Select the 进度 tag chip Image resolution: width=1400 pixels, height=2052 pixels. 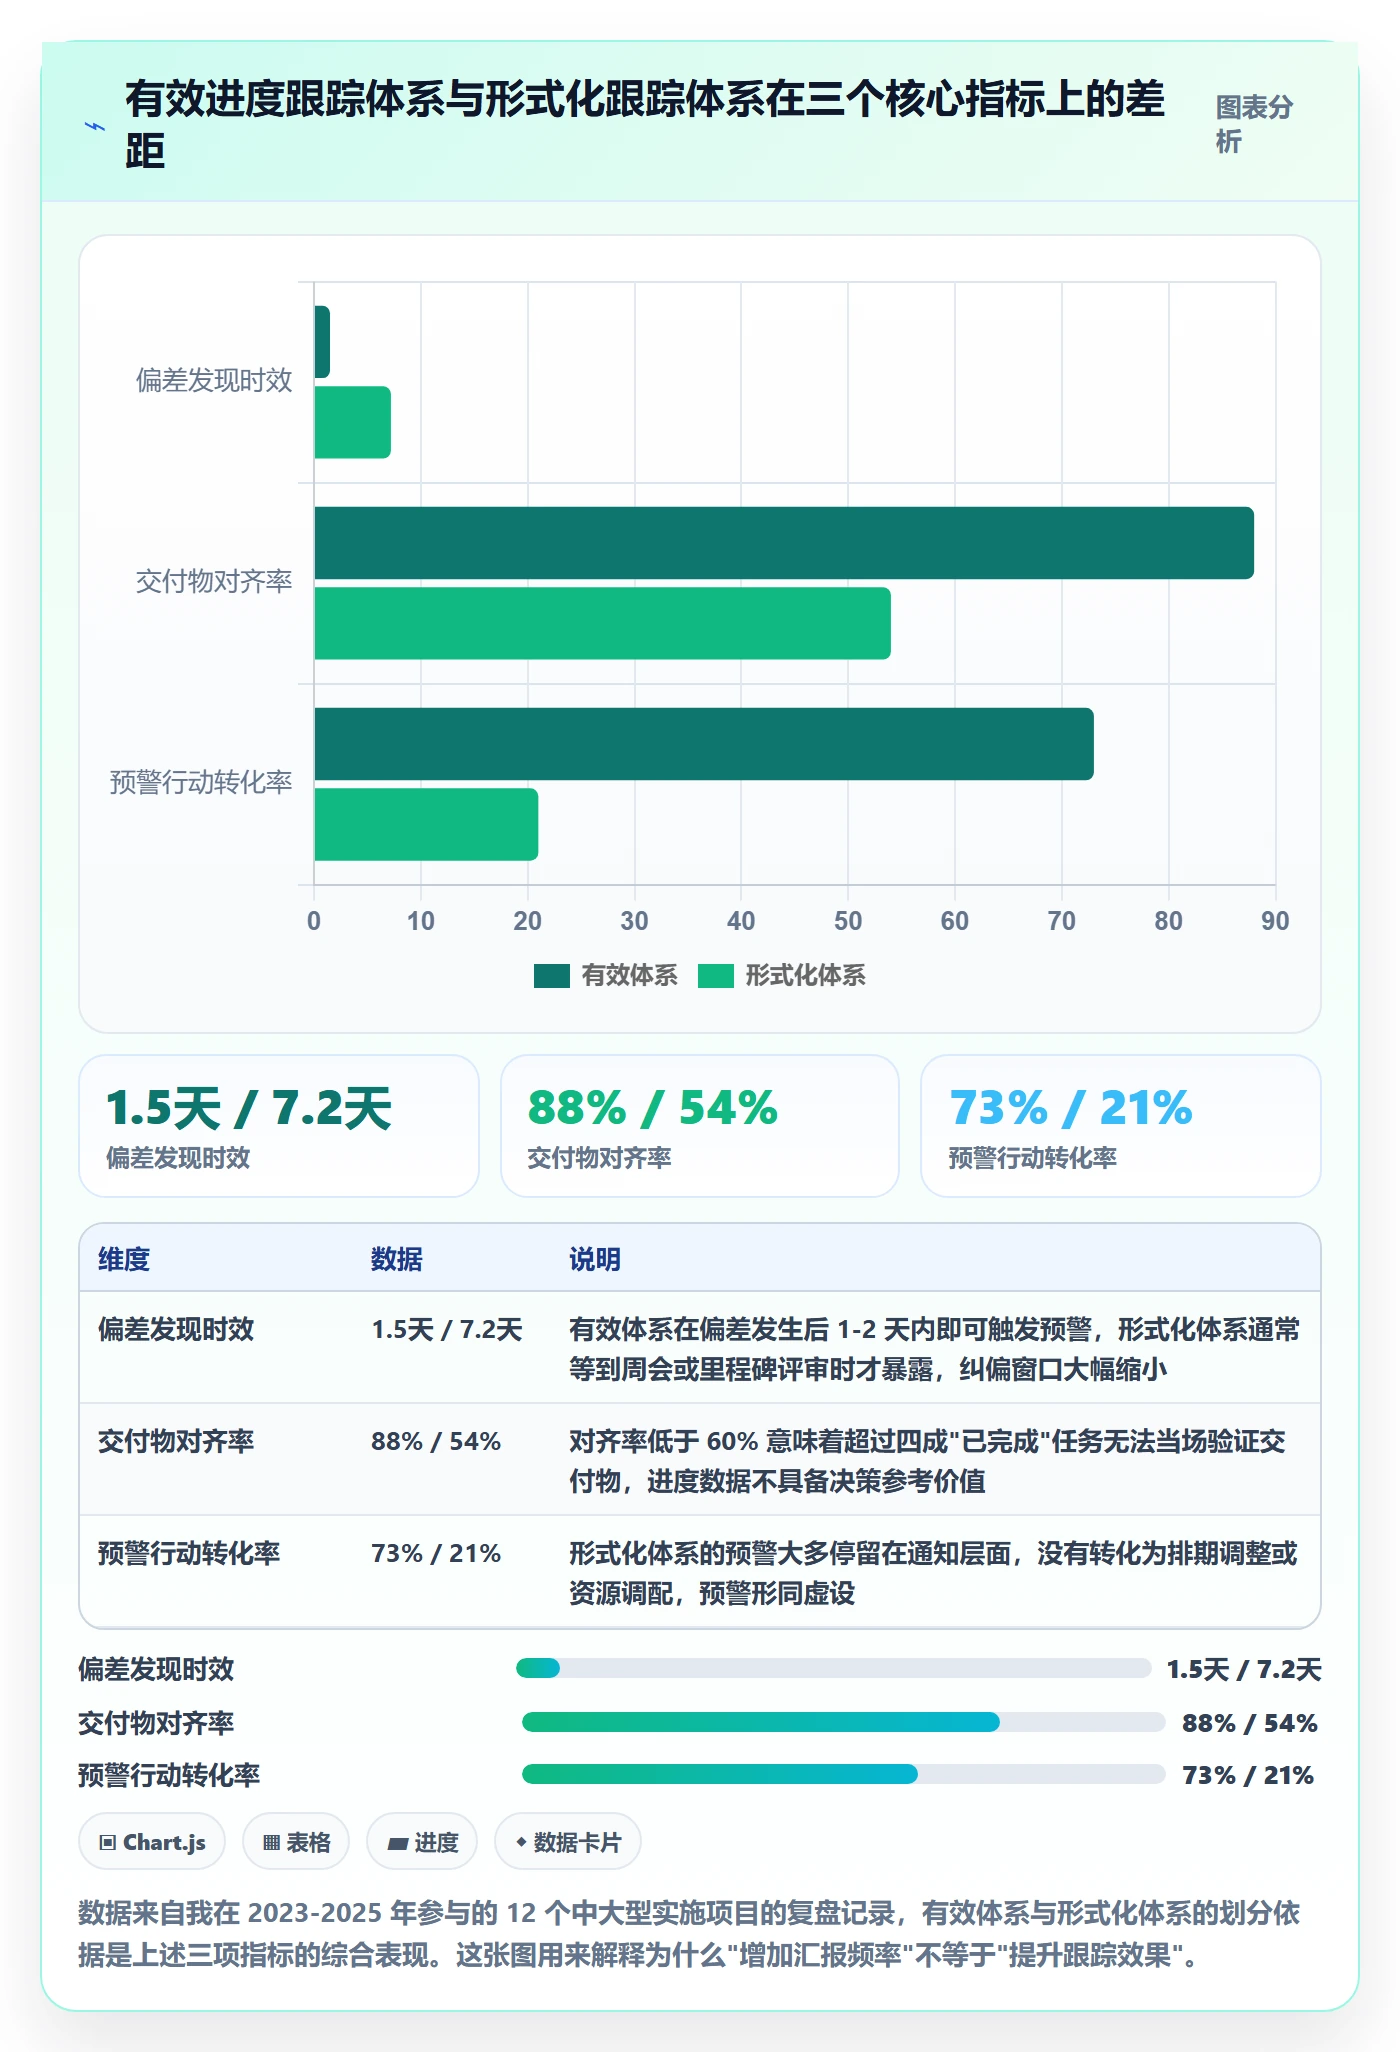pos(422,1841)
